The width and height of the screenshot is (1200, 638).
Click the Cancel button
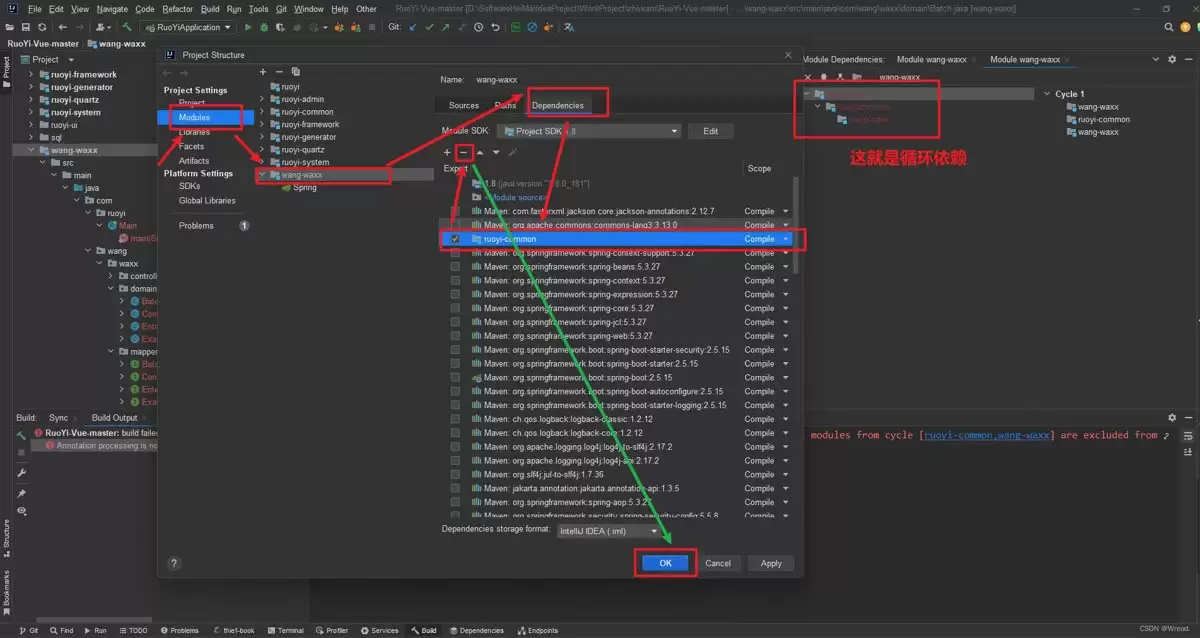click(718, 563)
